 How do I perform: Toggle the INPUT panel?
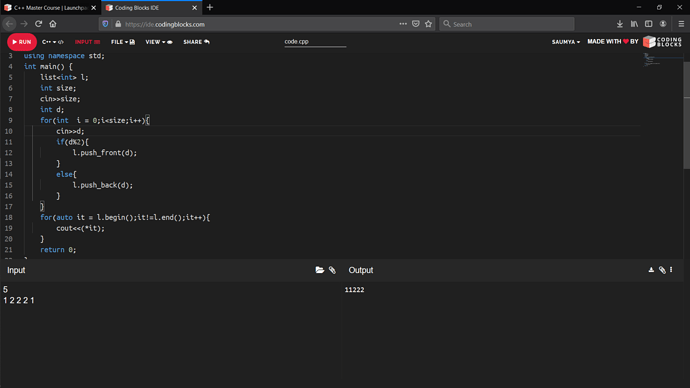coord(87,42)
